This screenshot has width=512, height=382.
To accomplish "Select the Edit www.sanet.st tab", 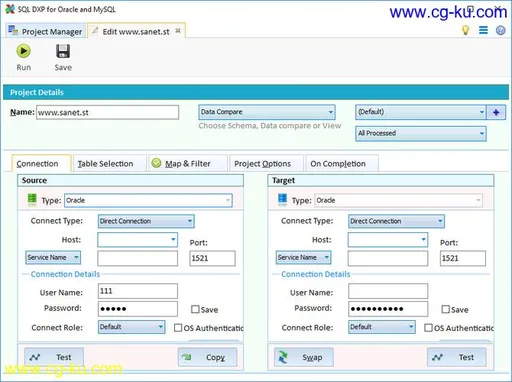I will [x=136, y=31].
